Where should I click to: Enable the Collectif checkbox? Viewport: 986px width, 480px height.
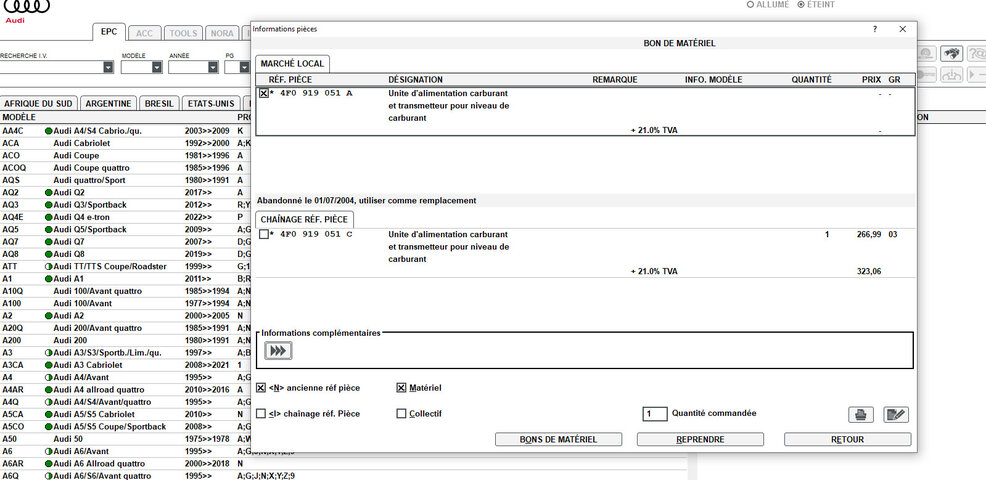pyautogui.click(x=401, y=414)
